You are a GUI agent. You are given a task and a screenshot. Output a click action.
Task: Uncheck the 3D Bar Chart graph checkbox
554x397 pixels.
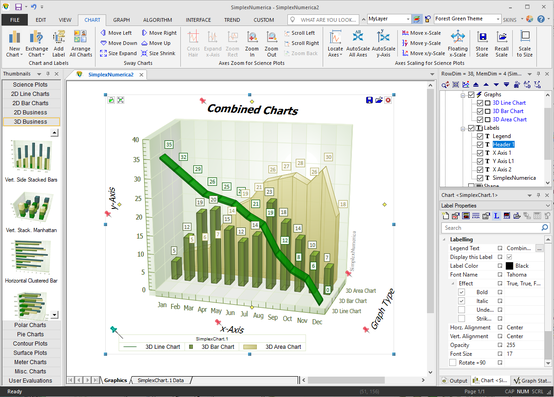coord(480,111)
